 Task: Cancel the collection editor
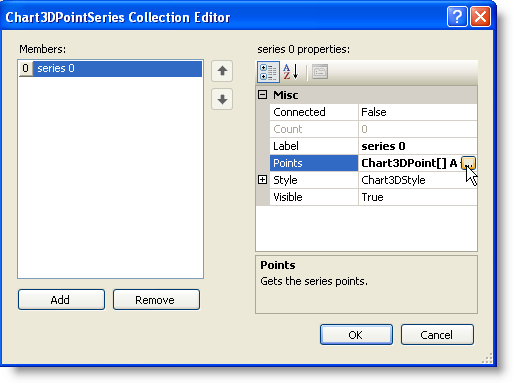pos(437,335)
